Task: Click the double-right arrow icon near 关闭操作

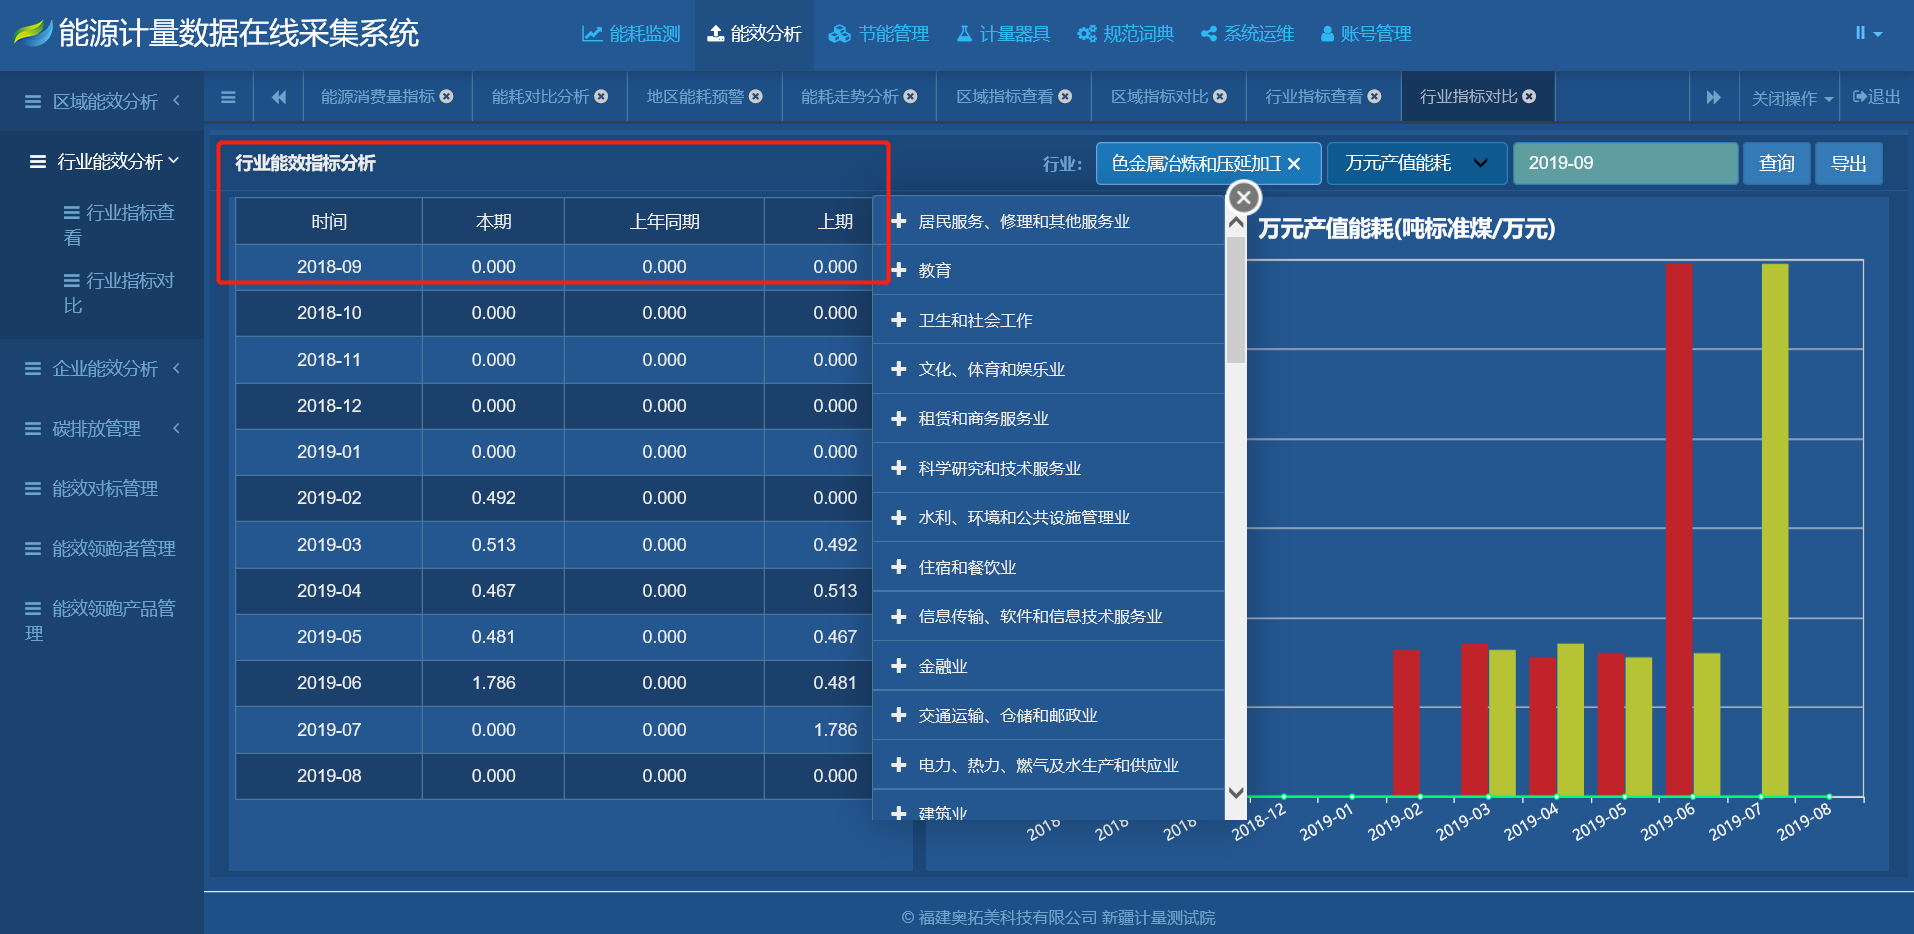Action: click(x=1714, y=96)
